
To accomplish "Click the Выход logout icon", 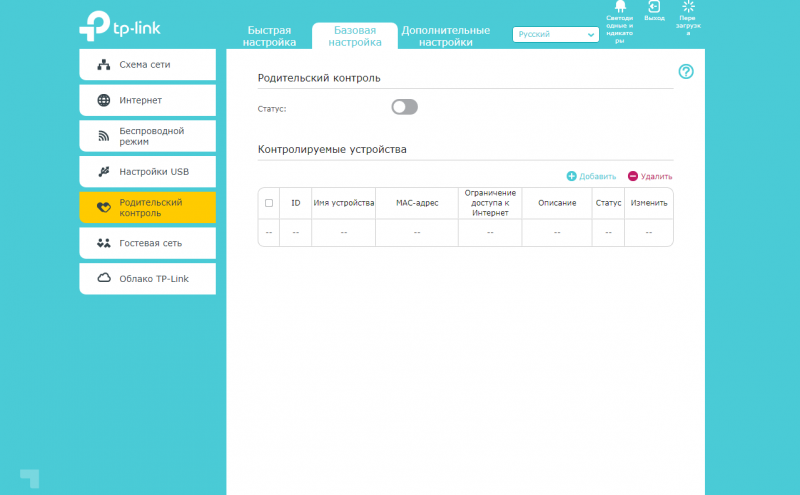I will 654,6.
